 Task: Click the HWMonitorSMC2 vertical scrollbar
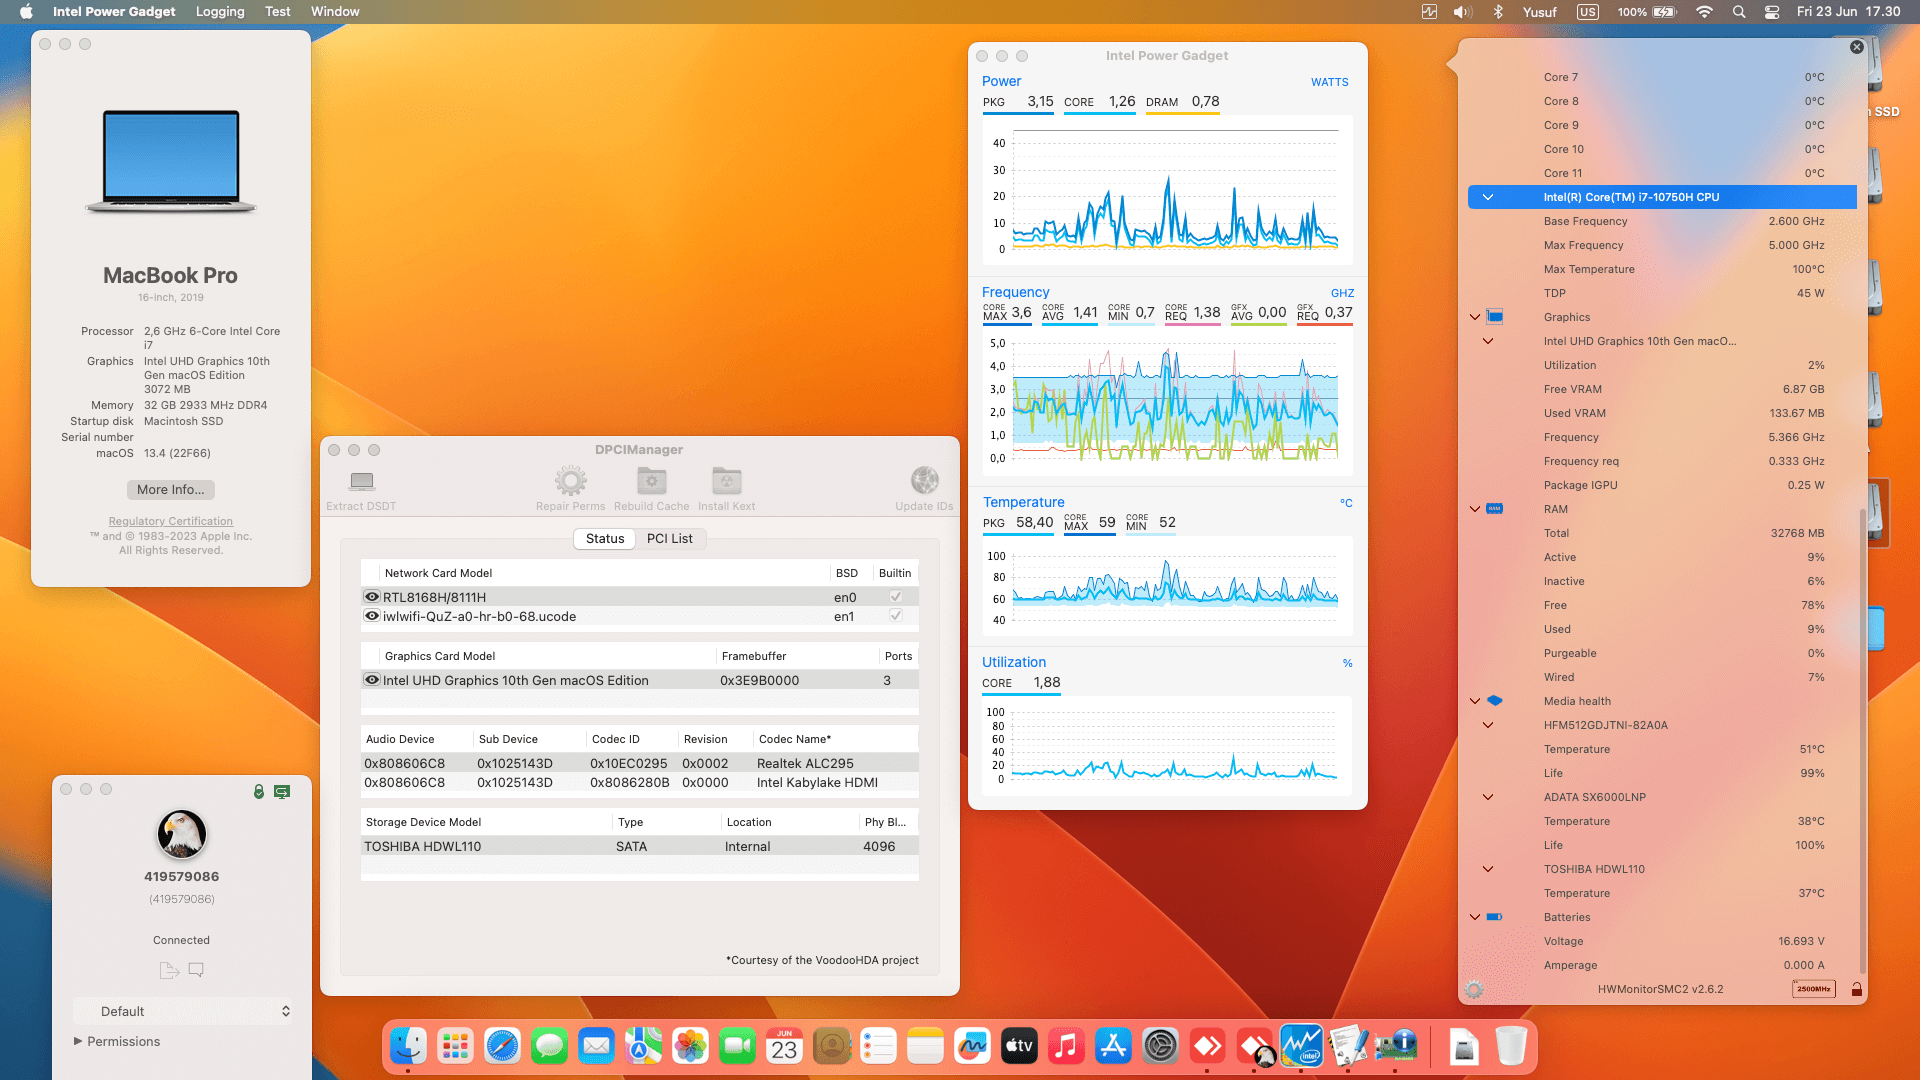click(x=1861, y=740)
